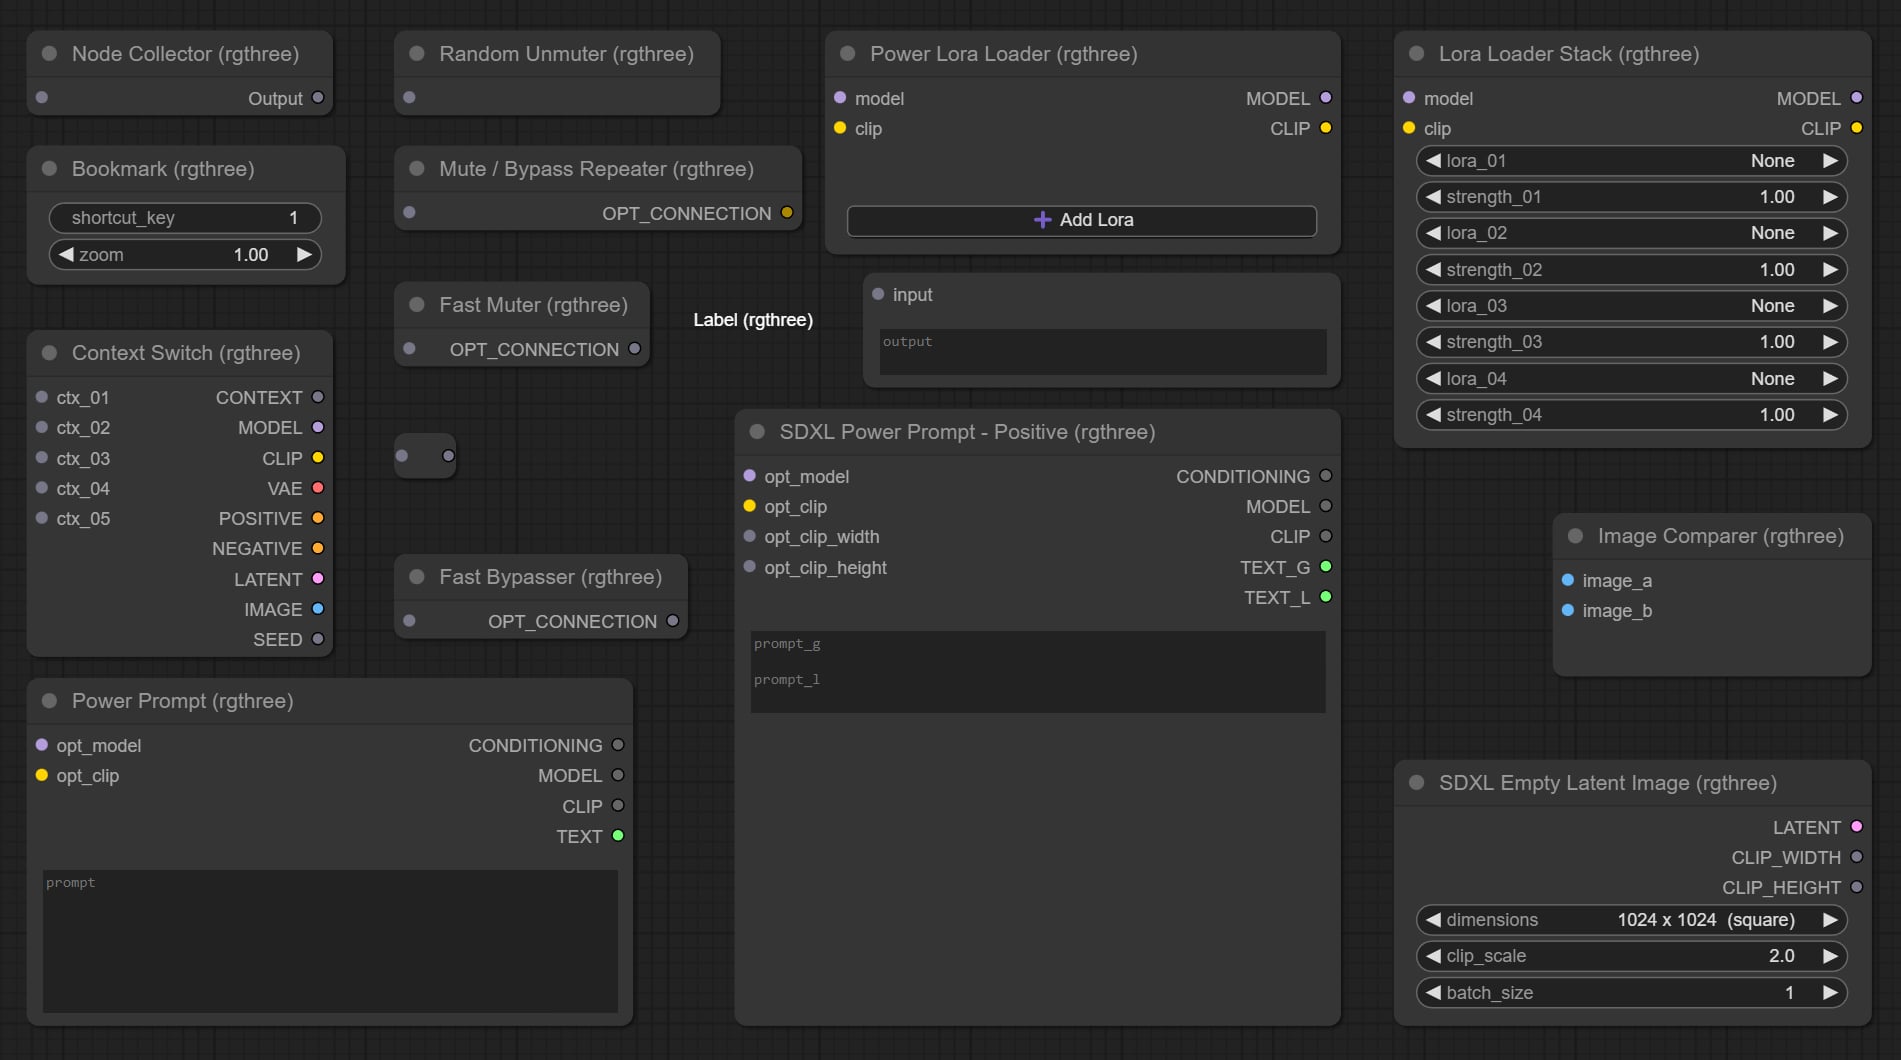
Task: Decrease strength_02 with its left arrow
Action: tap(1433, 270)
